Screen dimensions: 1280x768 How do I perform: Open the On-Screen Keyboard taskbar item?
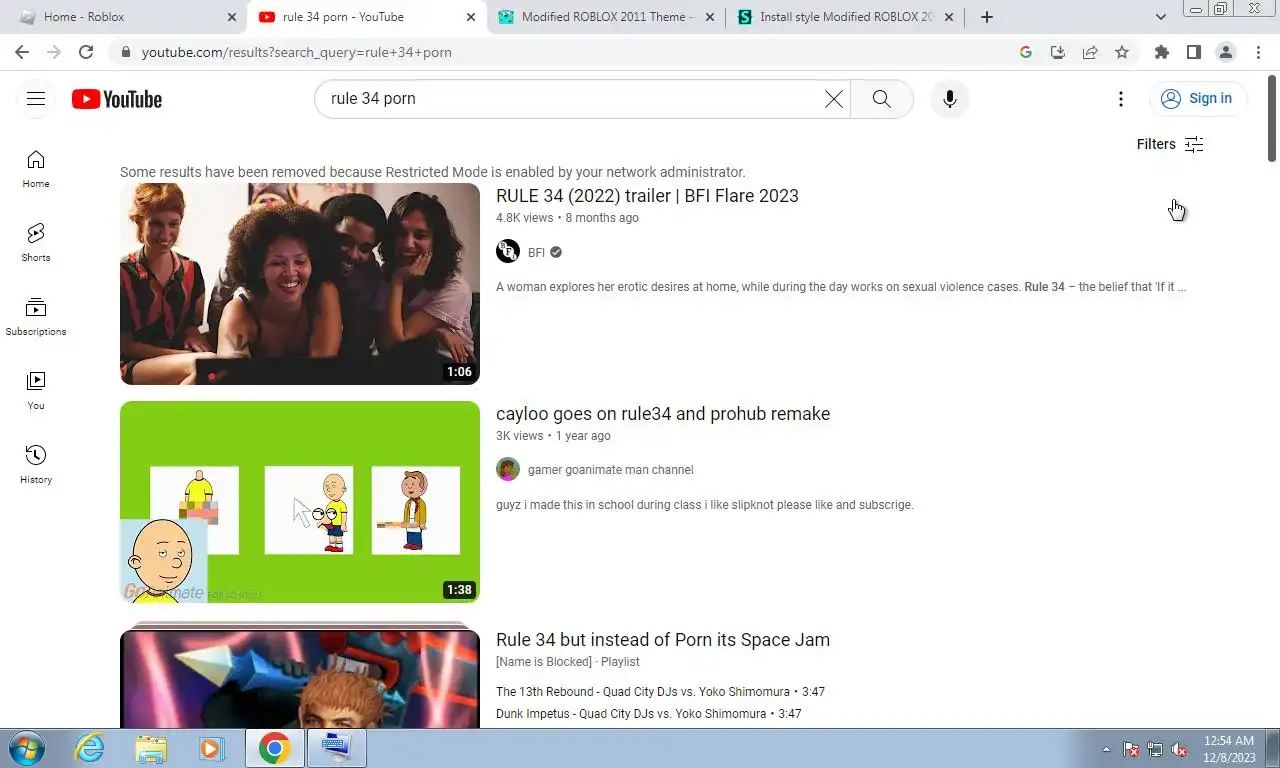(337, 748)
